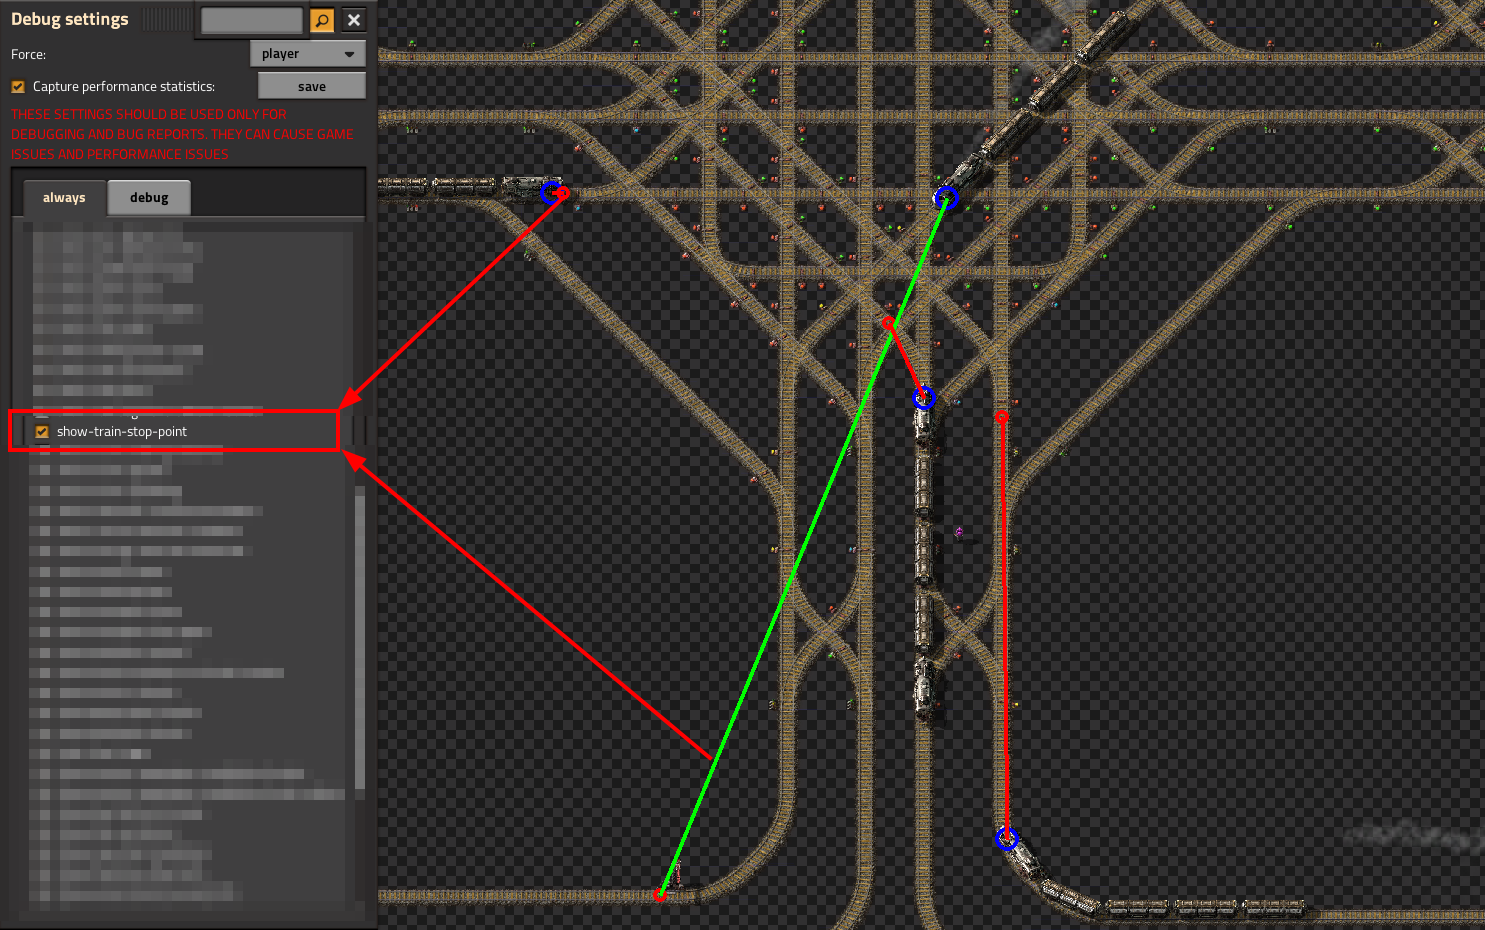The width and height of the screenshot is (1485, 930).
Task: Click the "Force:" label
Action: point(28,54)
